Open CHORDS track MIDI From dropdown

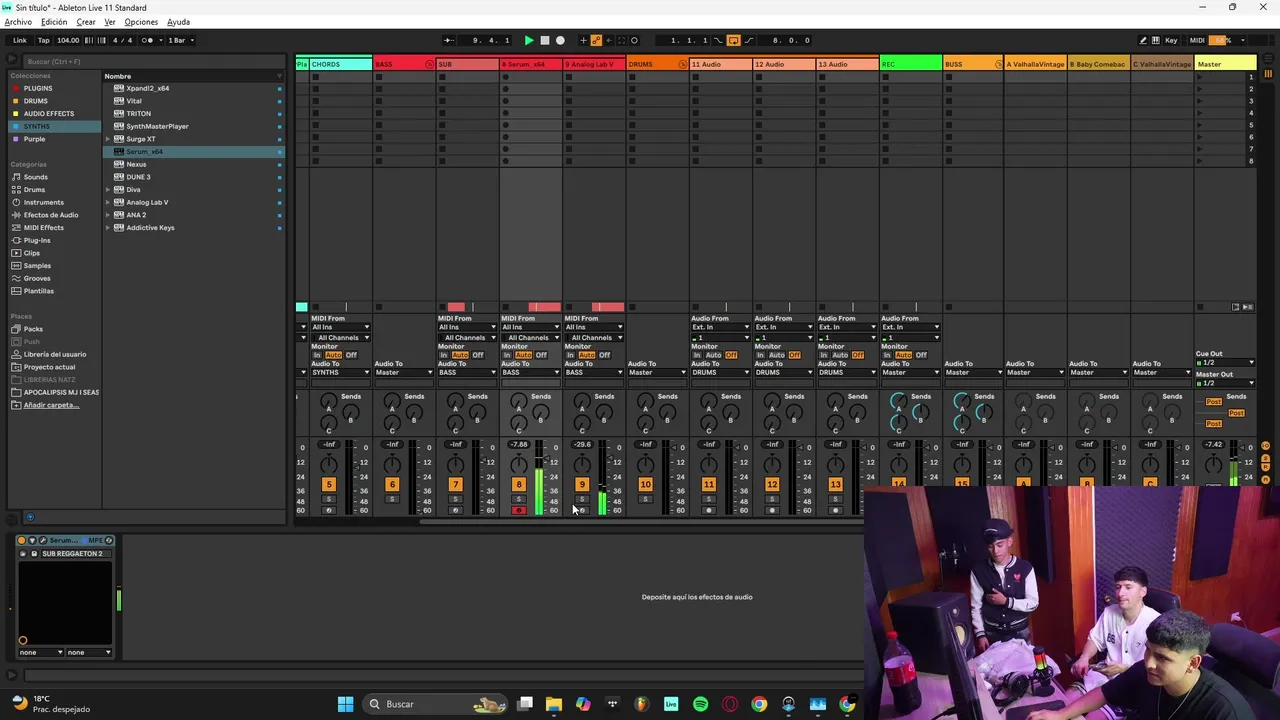pyautogui.click(x=340, y=327)
